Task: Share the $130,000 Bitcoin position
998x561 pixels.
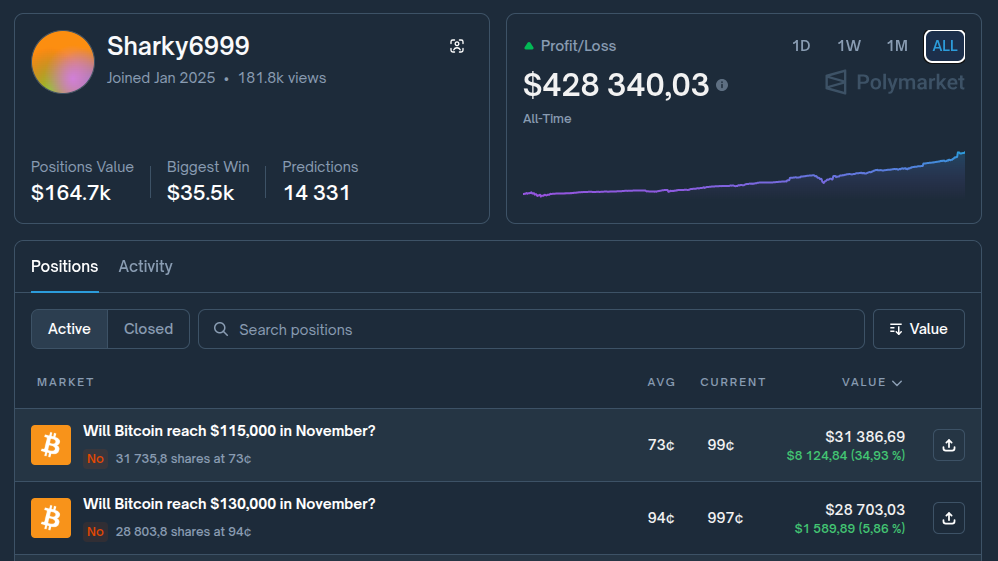Action: click(948, 518)
